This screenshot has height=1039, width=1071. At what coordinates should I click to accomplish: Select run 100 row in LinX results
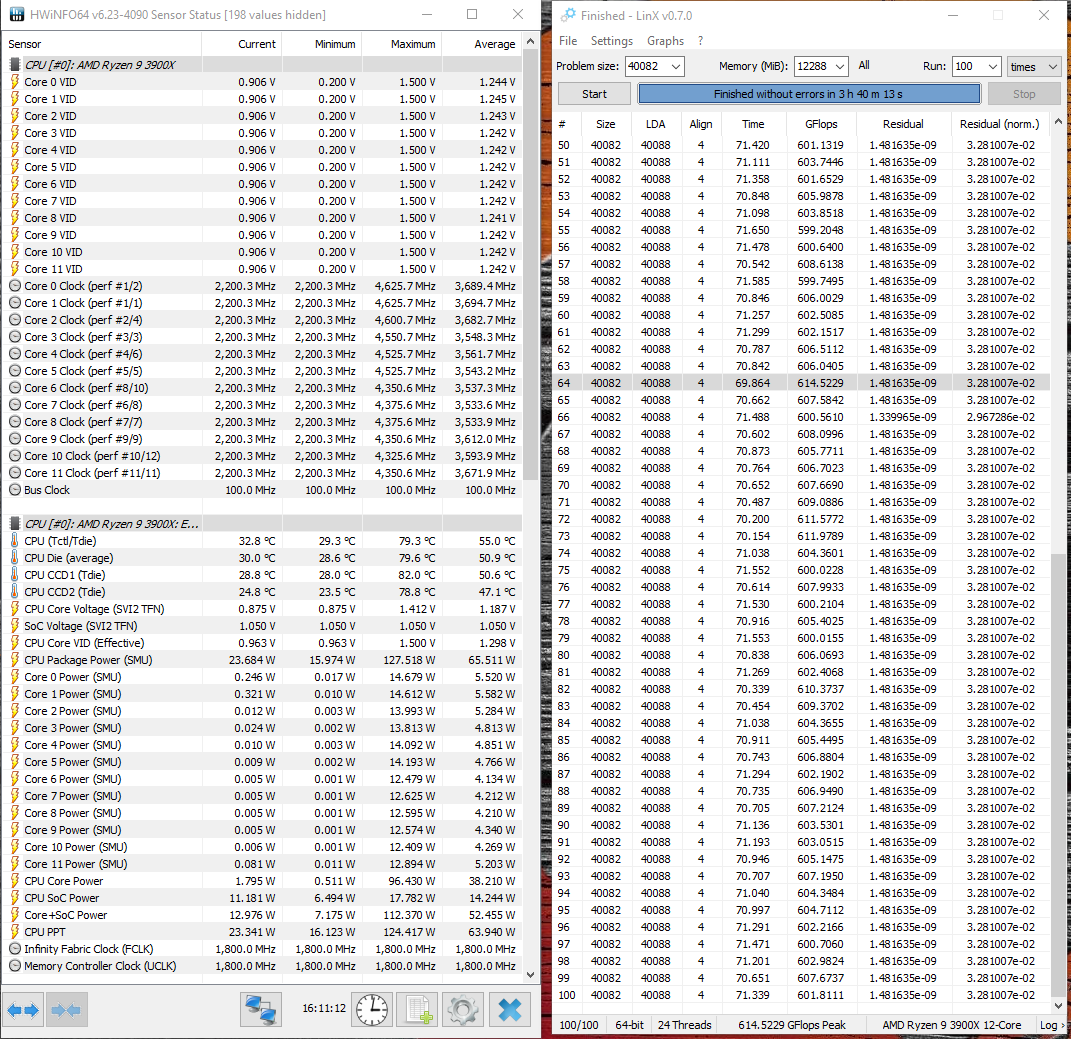(x=802, y=995)
